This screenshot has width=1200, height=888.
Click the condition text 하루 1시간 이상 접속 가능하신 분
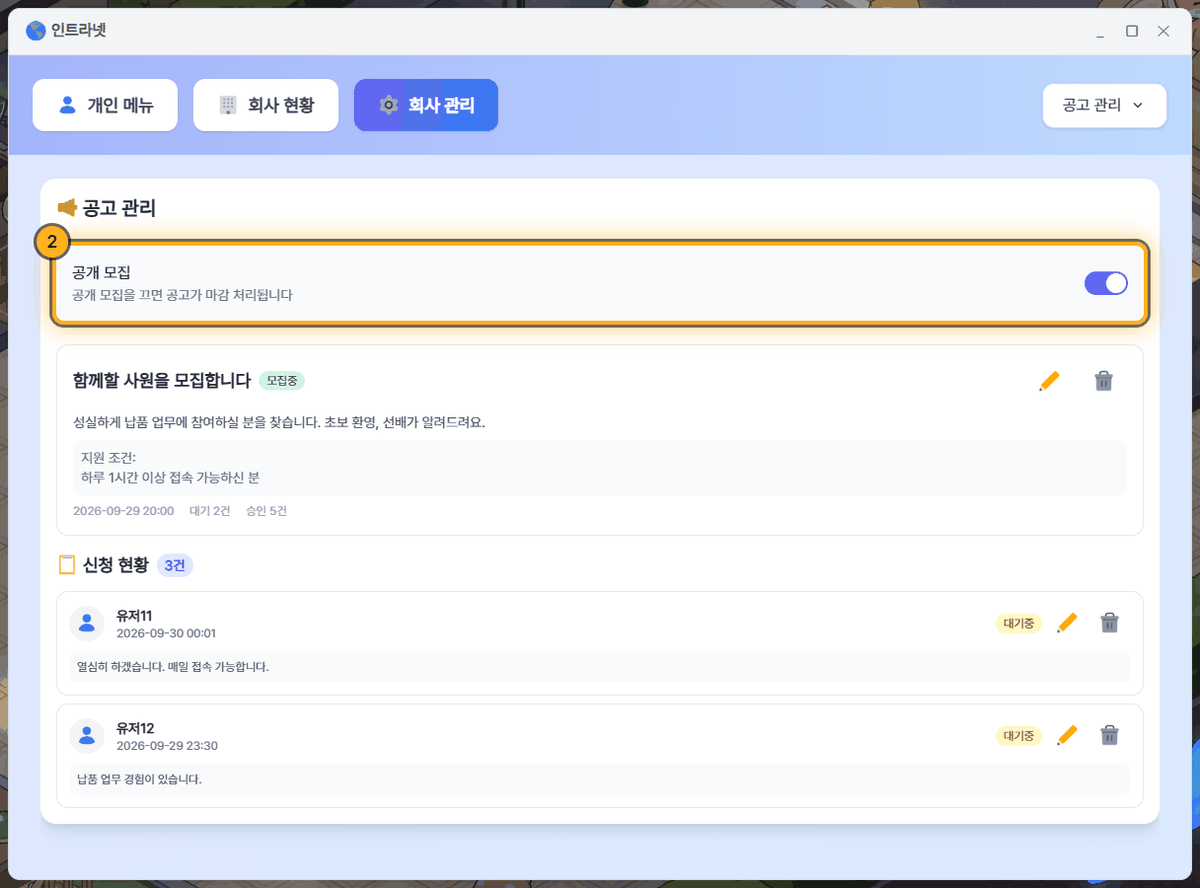pos(171,477)
